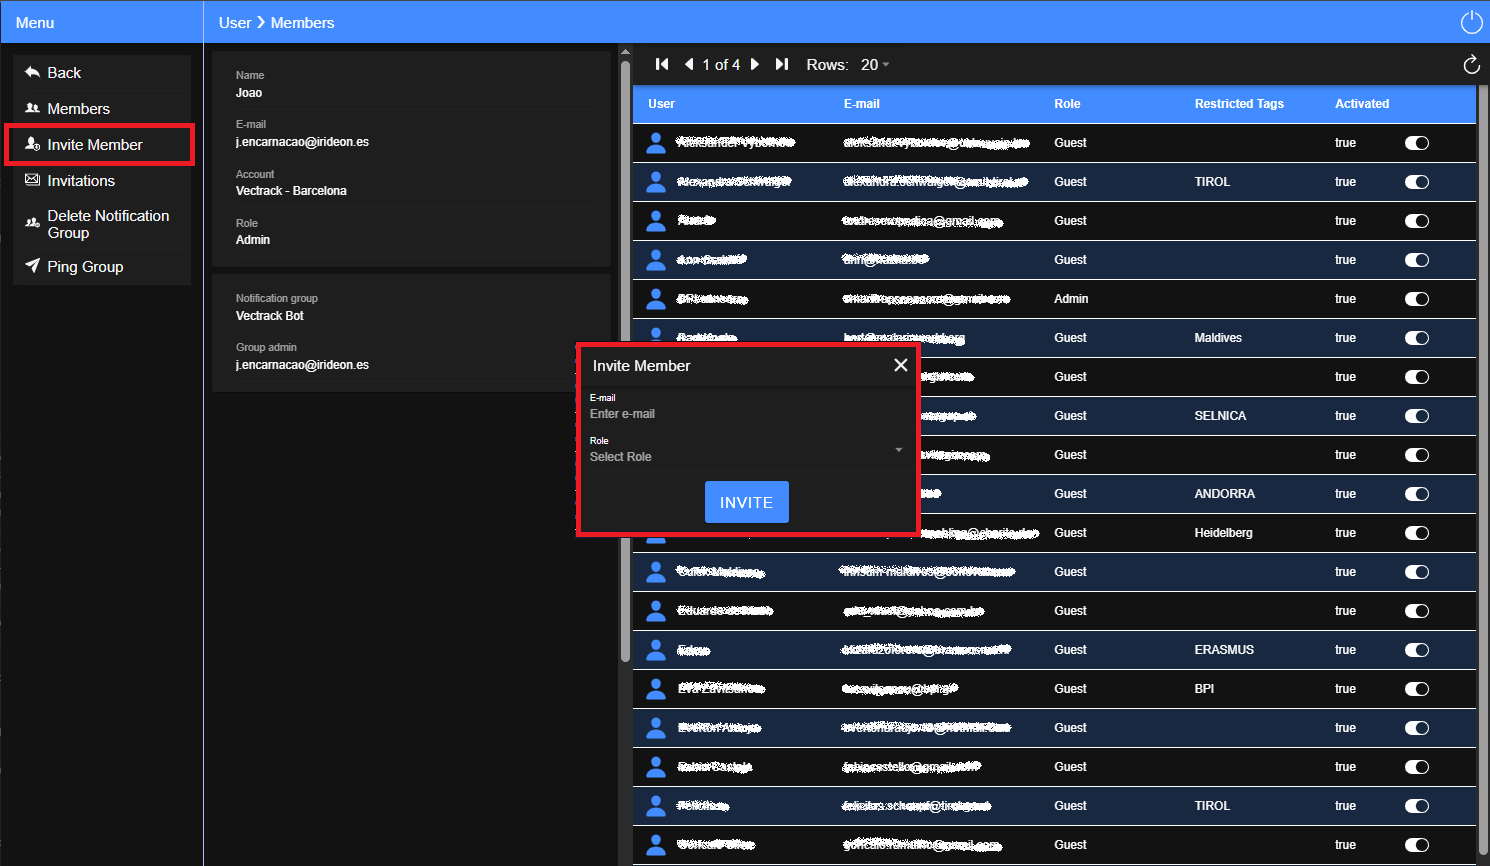Image resolution: width=1490 pixels, height=866 pixels.
Task: Open the Rows per page dropdown
Action: click(875, 64)
